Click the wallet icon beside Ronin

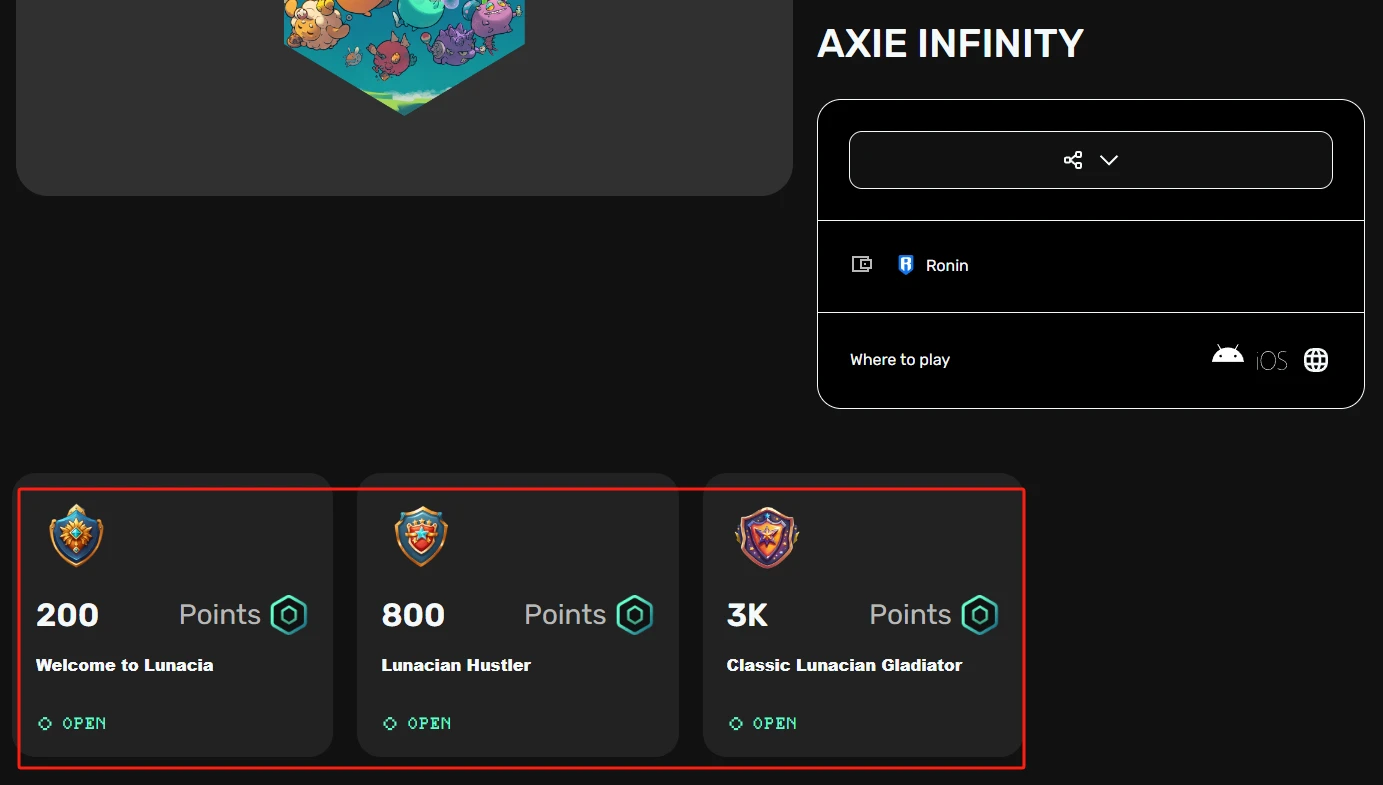coord(861,265)
